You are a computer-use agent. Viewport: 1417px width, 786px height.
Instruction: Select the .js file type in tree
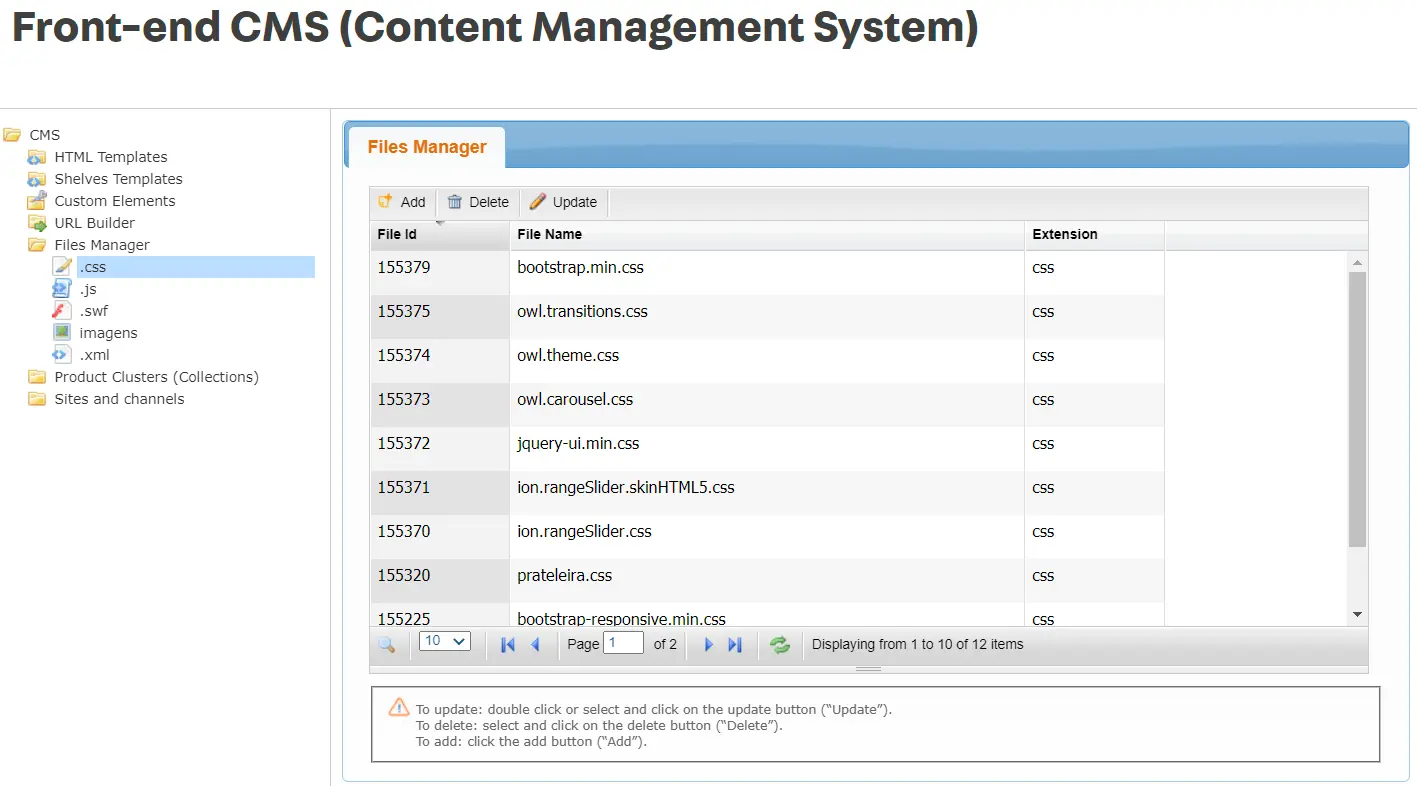pos(88,289)
